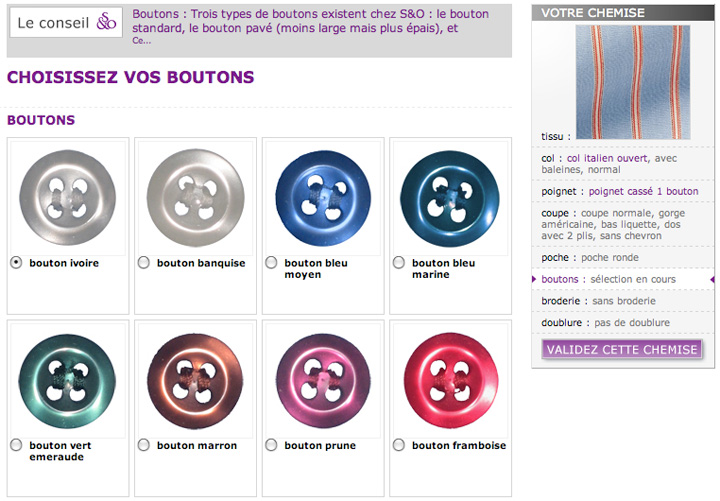Viewport: 720px width, 501px height.
Task: Click the banquise button image
Action: pos(195,198)
